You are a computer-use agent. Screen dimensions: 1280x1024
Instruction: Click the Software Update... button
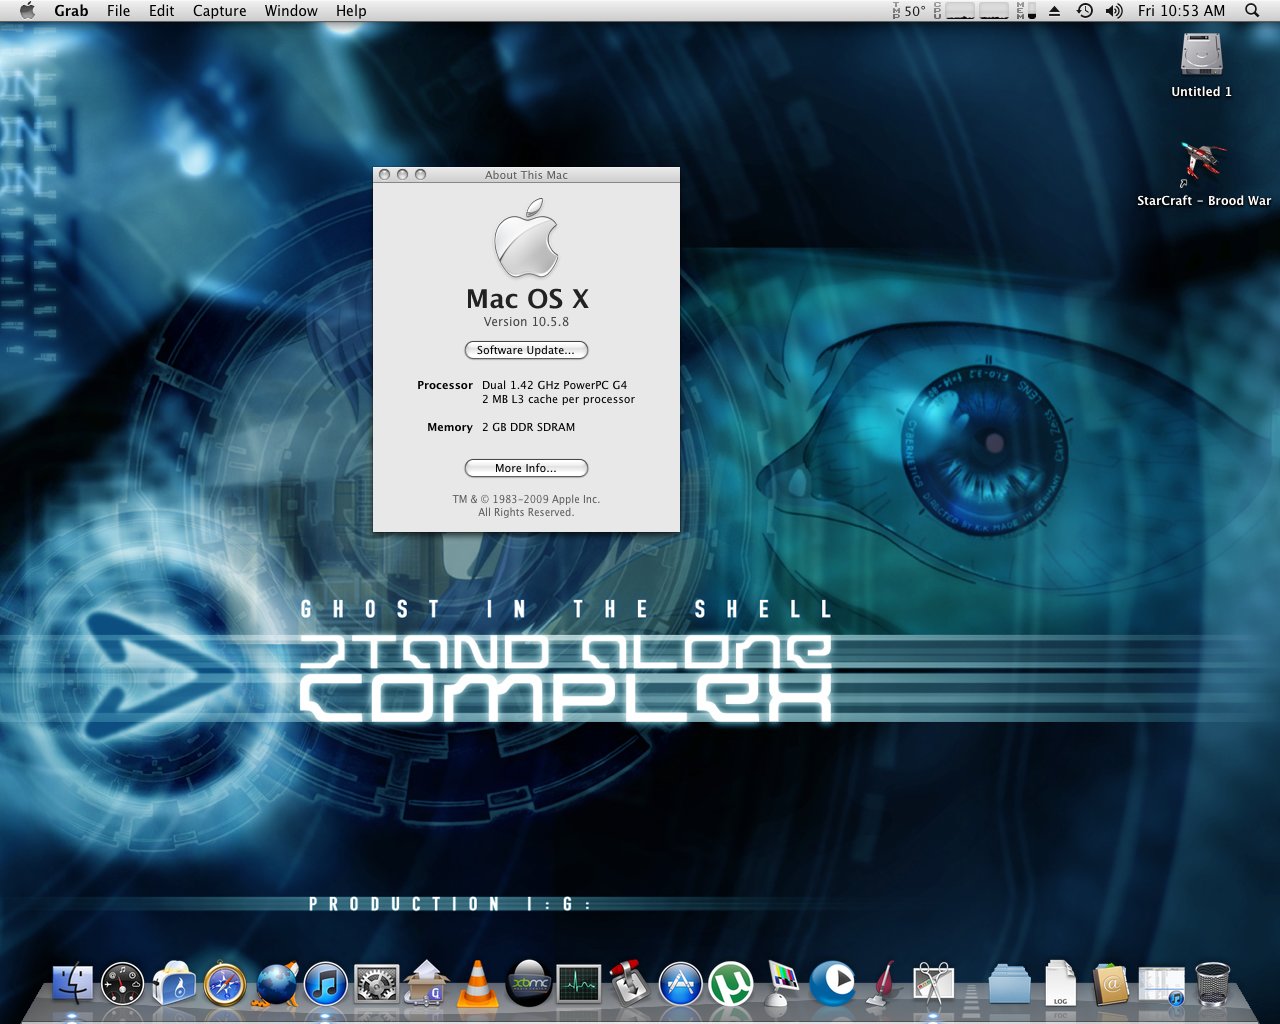coord(526,350)
